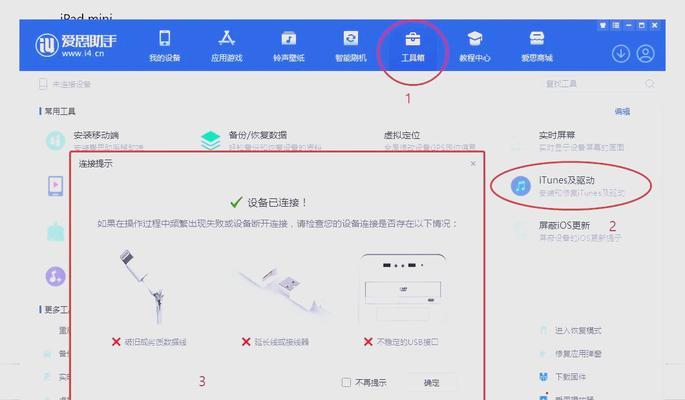Screen dimensions: 685x400
Task: Open 教程中心 (Tutorial Center) tab
Action: 475,46
